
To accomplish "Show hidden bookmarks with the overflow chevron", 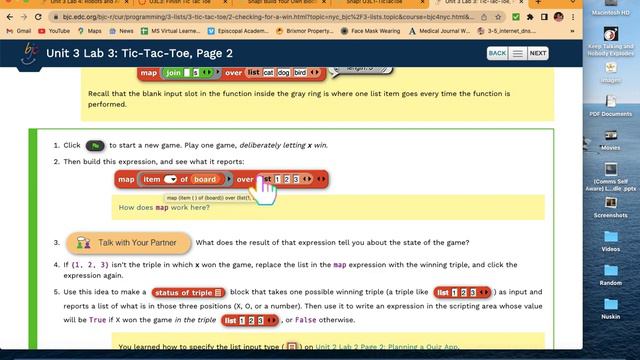I will pyautogui.click(x=572, y=31).
